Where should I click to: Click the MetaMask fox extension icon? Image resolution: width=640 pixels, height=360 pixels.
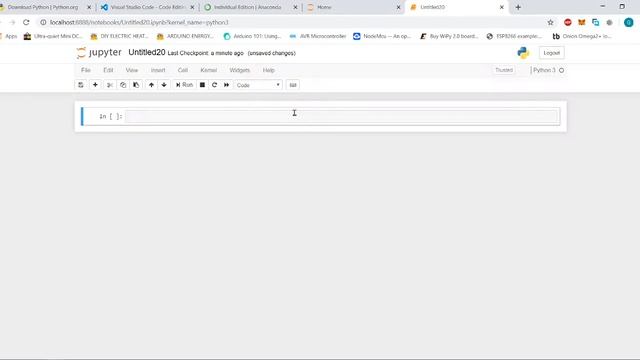pos(582,22)
